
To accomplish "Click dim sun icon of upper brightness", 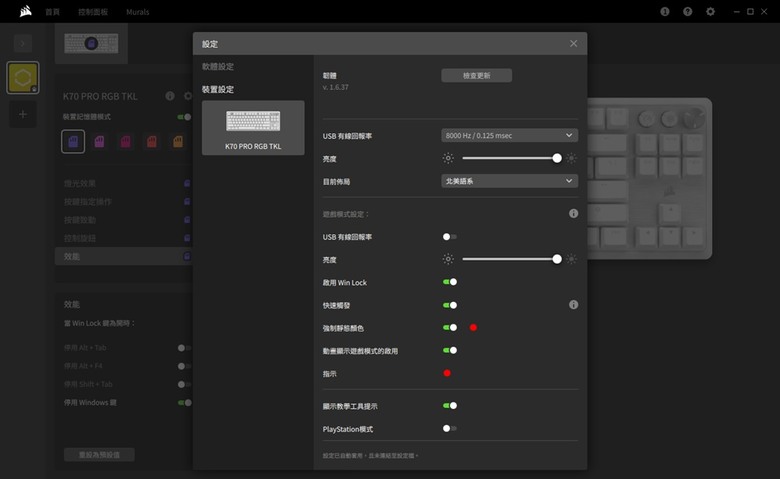I will 448,158.
